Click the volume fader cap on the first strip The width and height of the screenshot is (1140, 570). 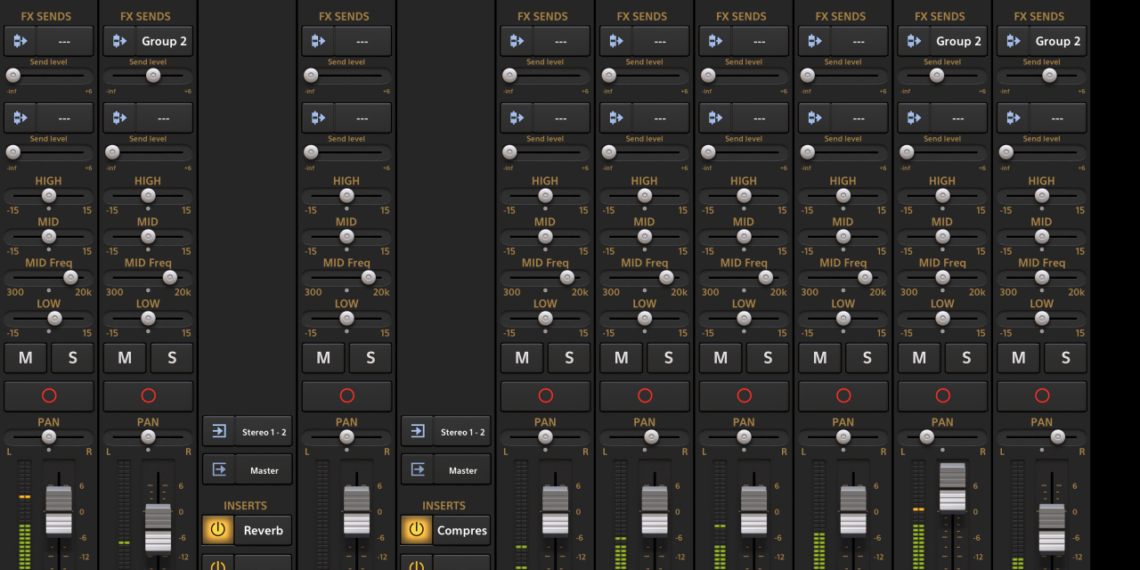tap(59, 510)
